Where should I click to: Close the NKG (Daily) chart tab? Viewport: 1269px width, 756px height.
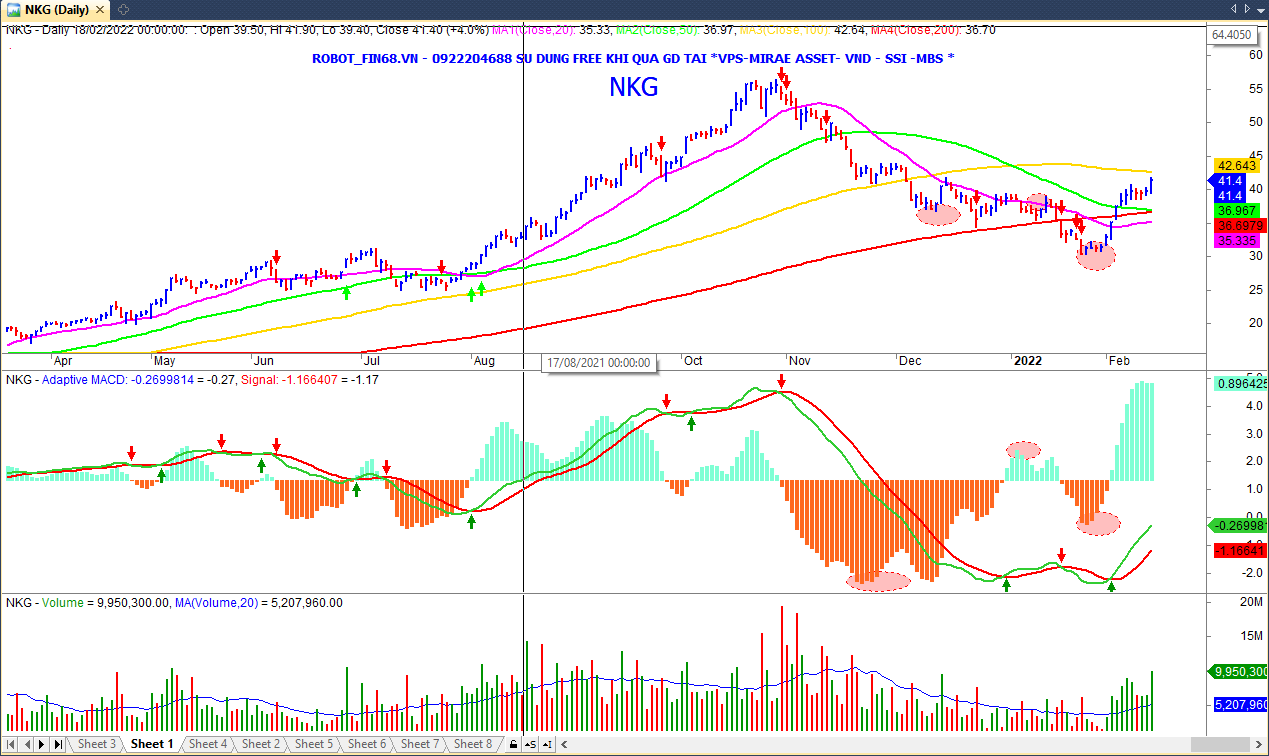pyautogui.click(x=100, y=9)
